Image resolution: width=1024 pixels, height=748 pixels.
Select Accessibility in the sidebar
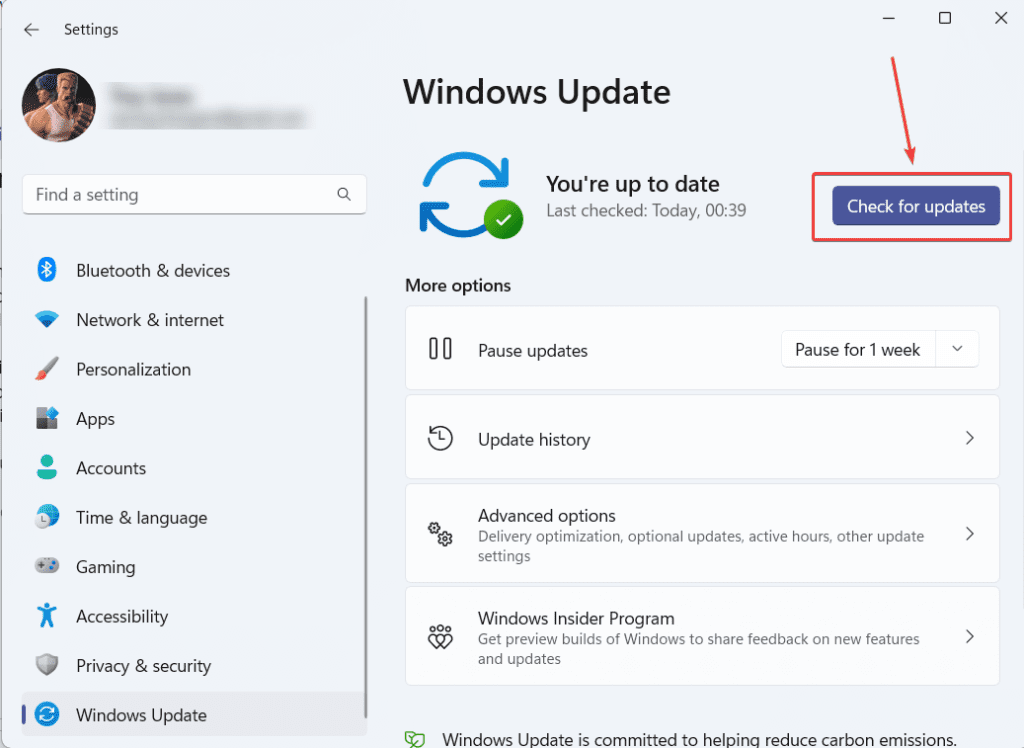[x=122, y=617]
